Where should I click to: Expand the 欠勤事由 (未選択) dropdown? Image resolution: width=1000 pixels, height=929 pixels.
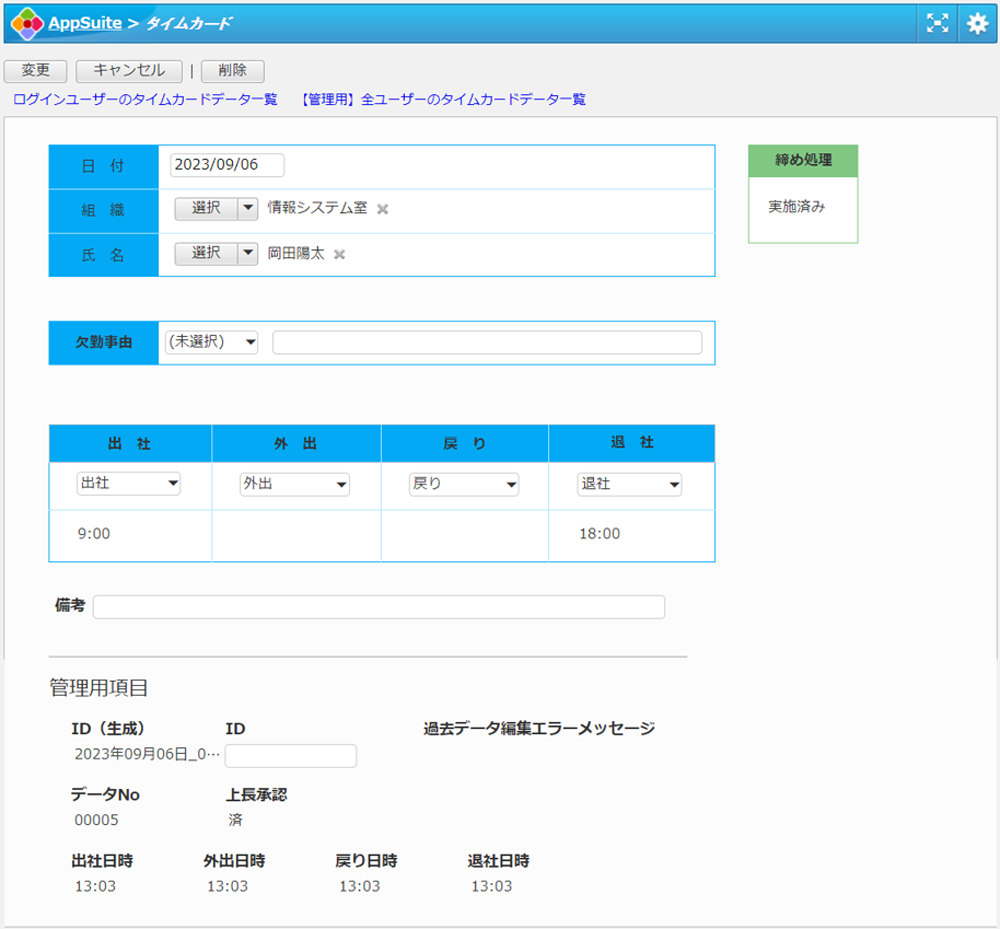[x=211, y=342]
